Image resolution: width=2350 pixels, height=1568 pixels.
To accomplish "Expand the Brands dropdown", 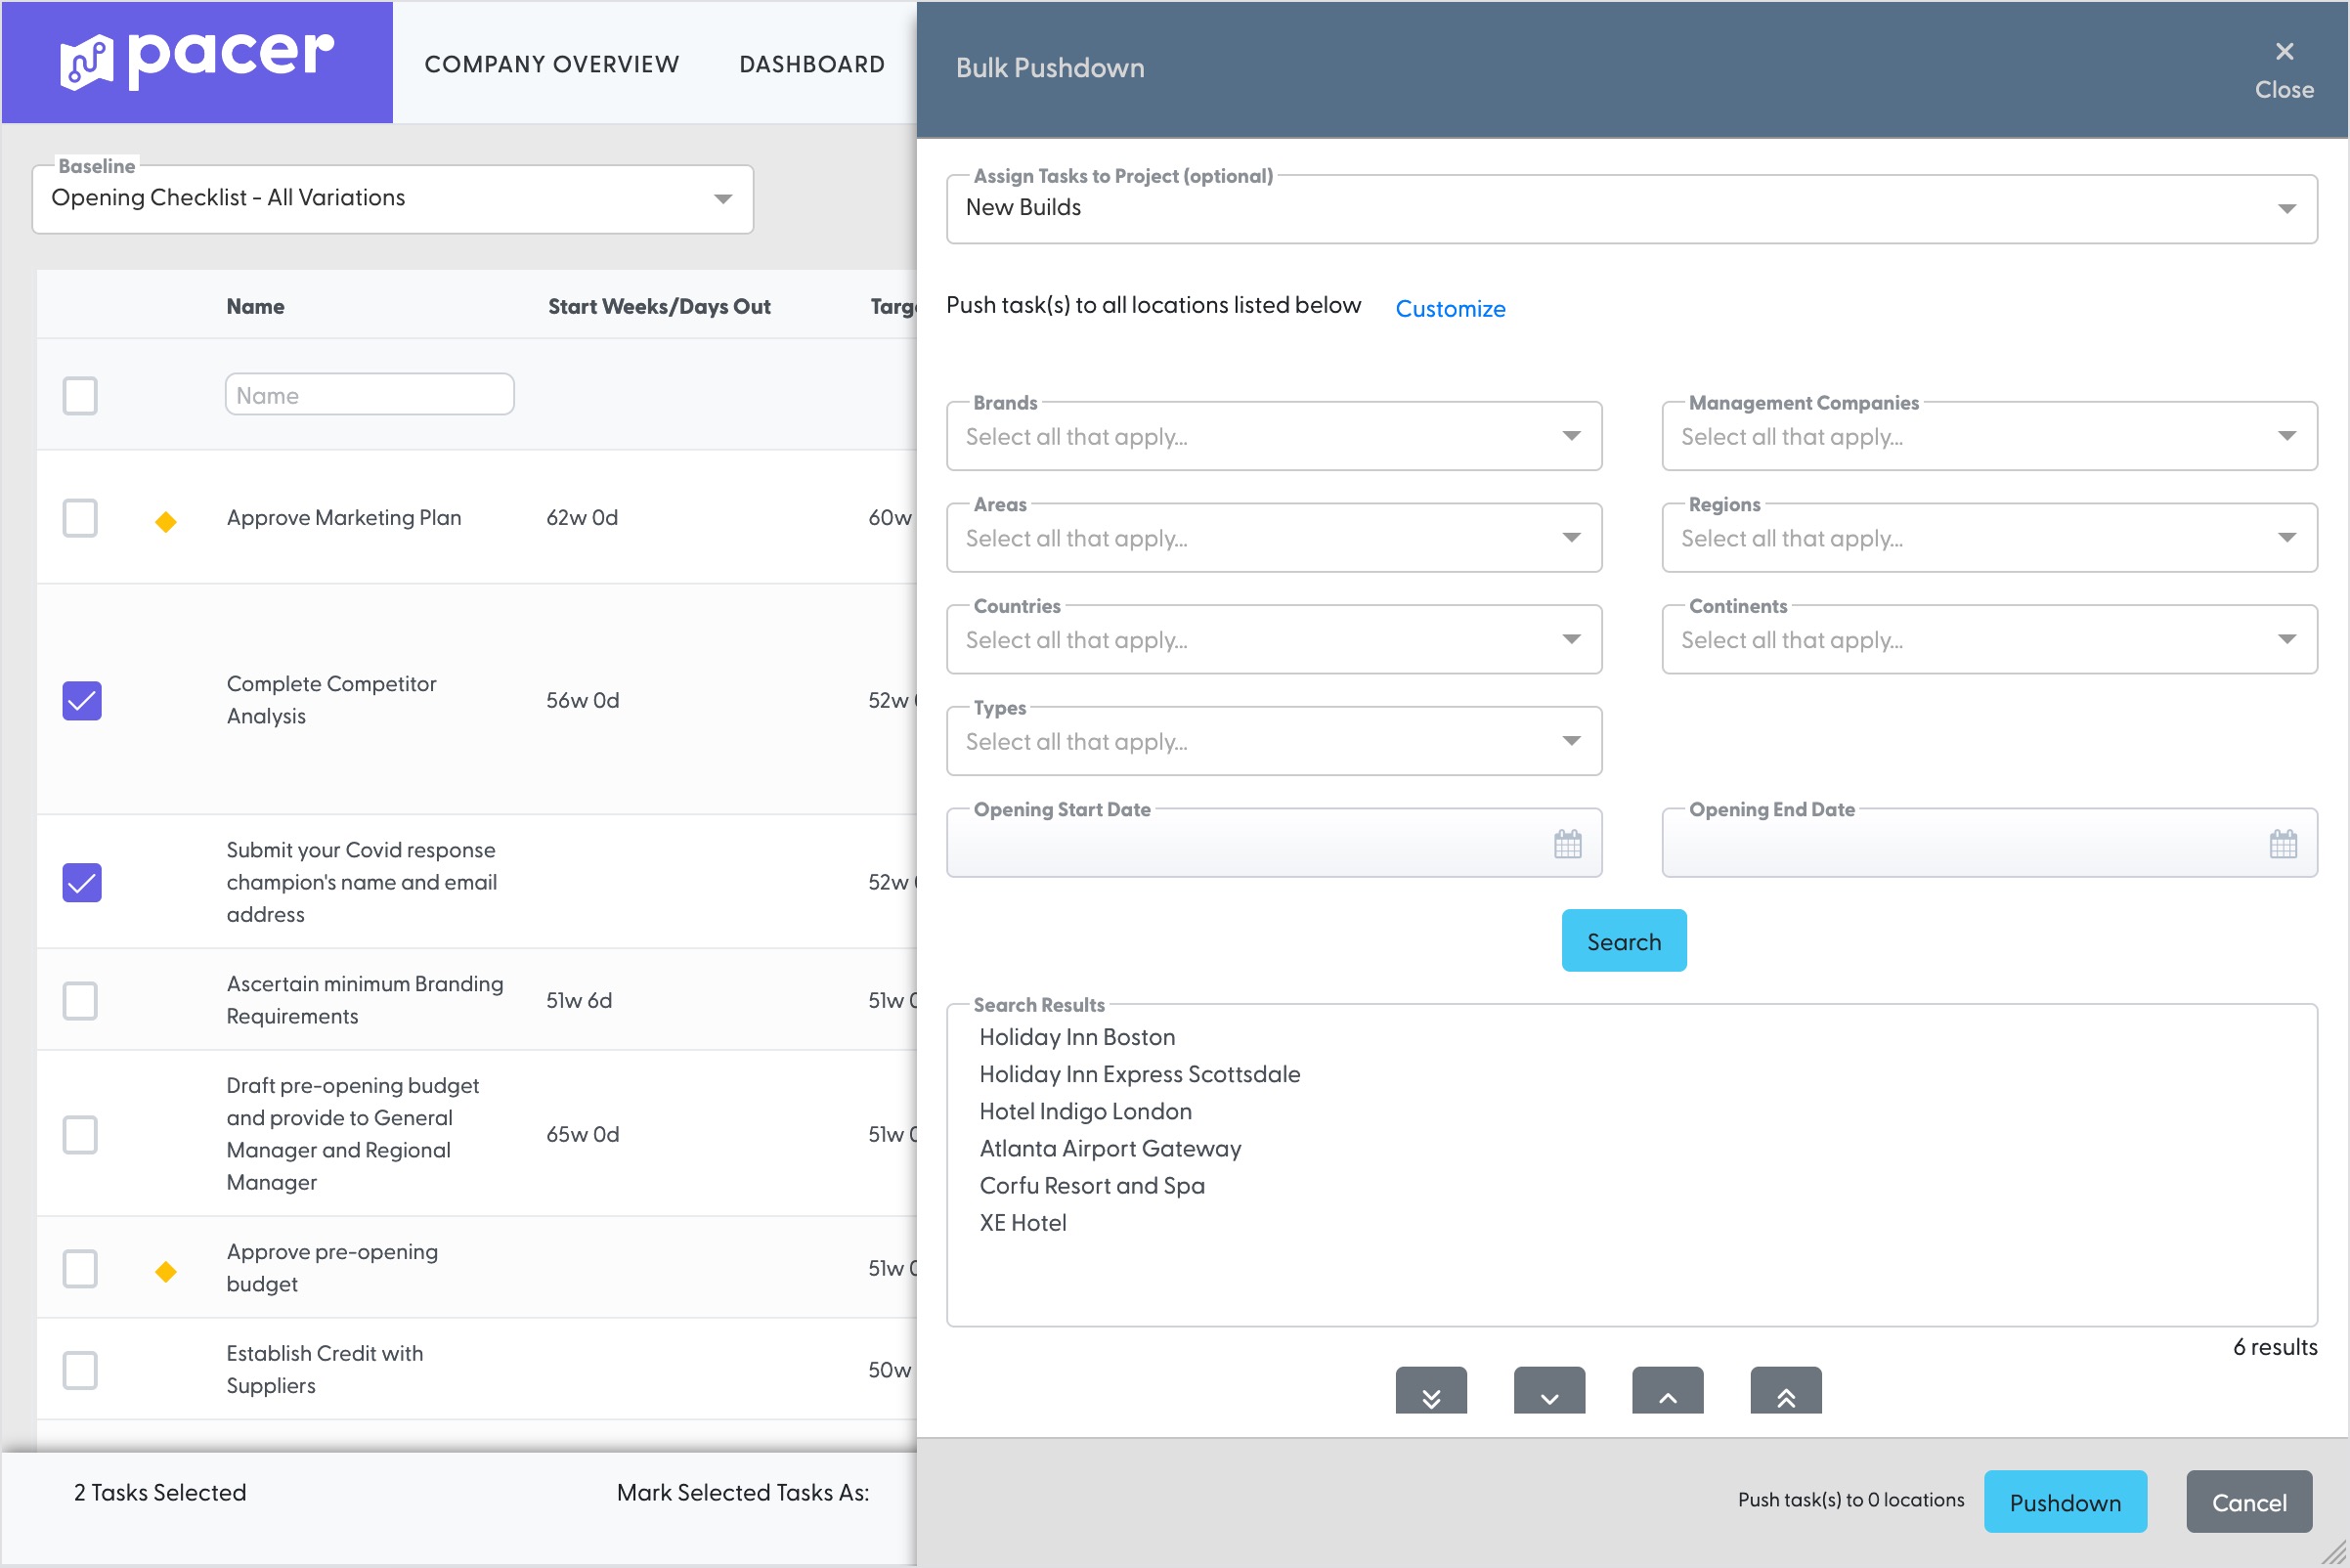I will 1272,437.
